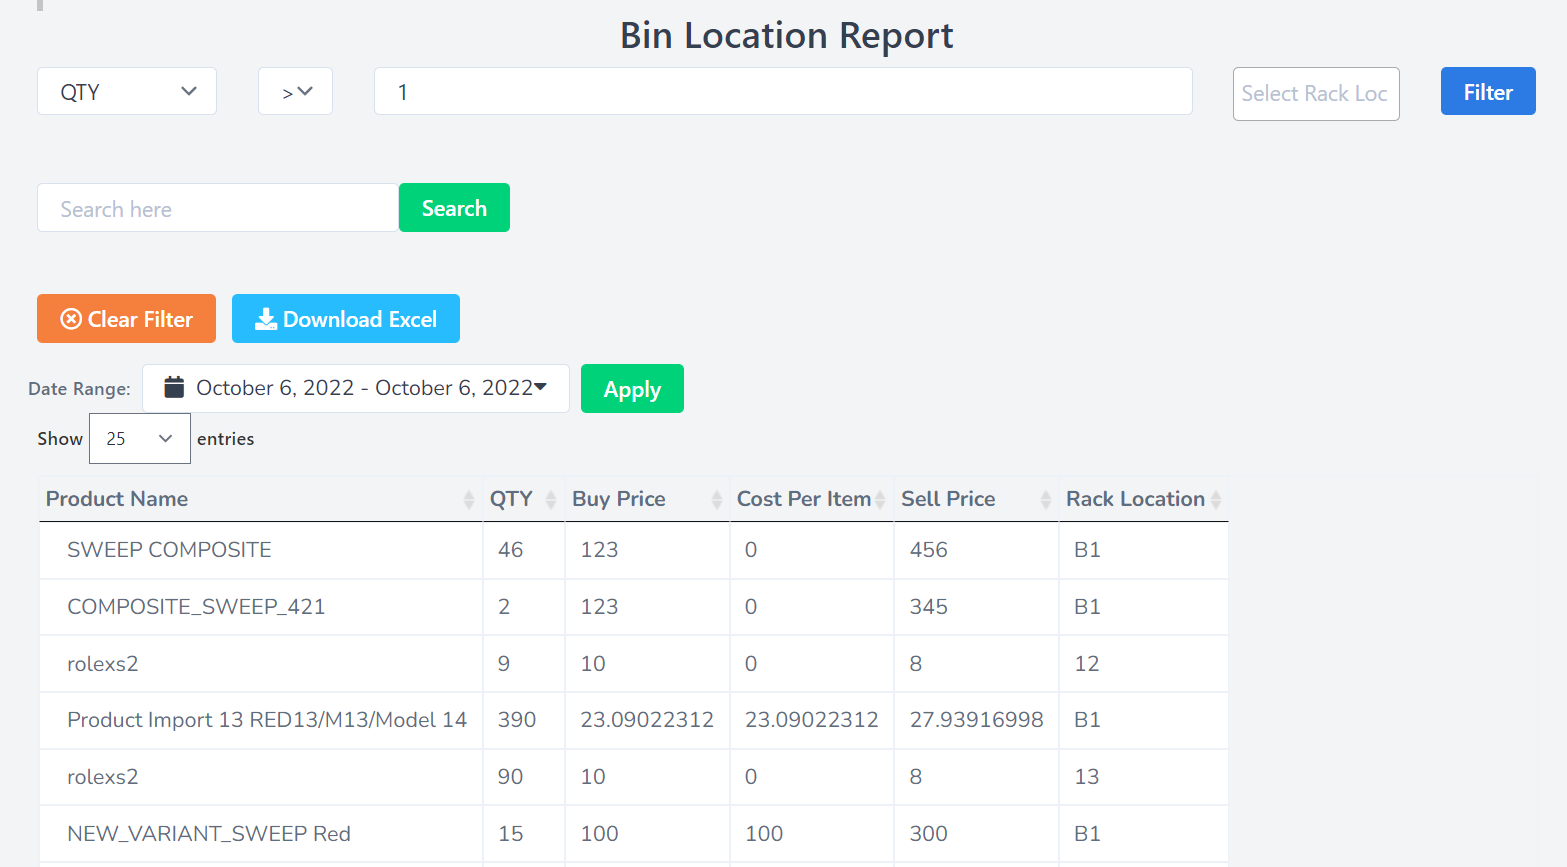Viewport: 1567px width, 867px height.
Task: Open the QTY filter field dropdown
Action: 127,91
